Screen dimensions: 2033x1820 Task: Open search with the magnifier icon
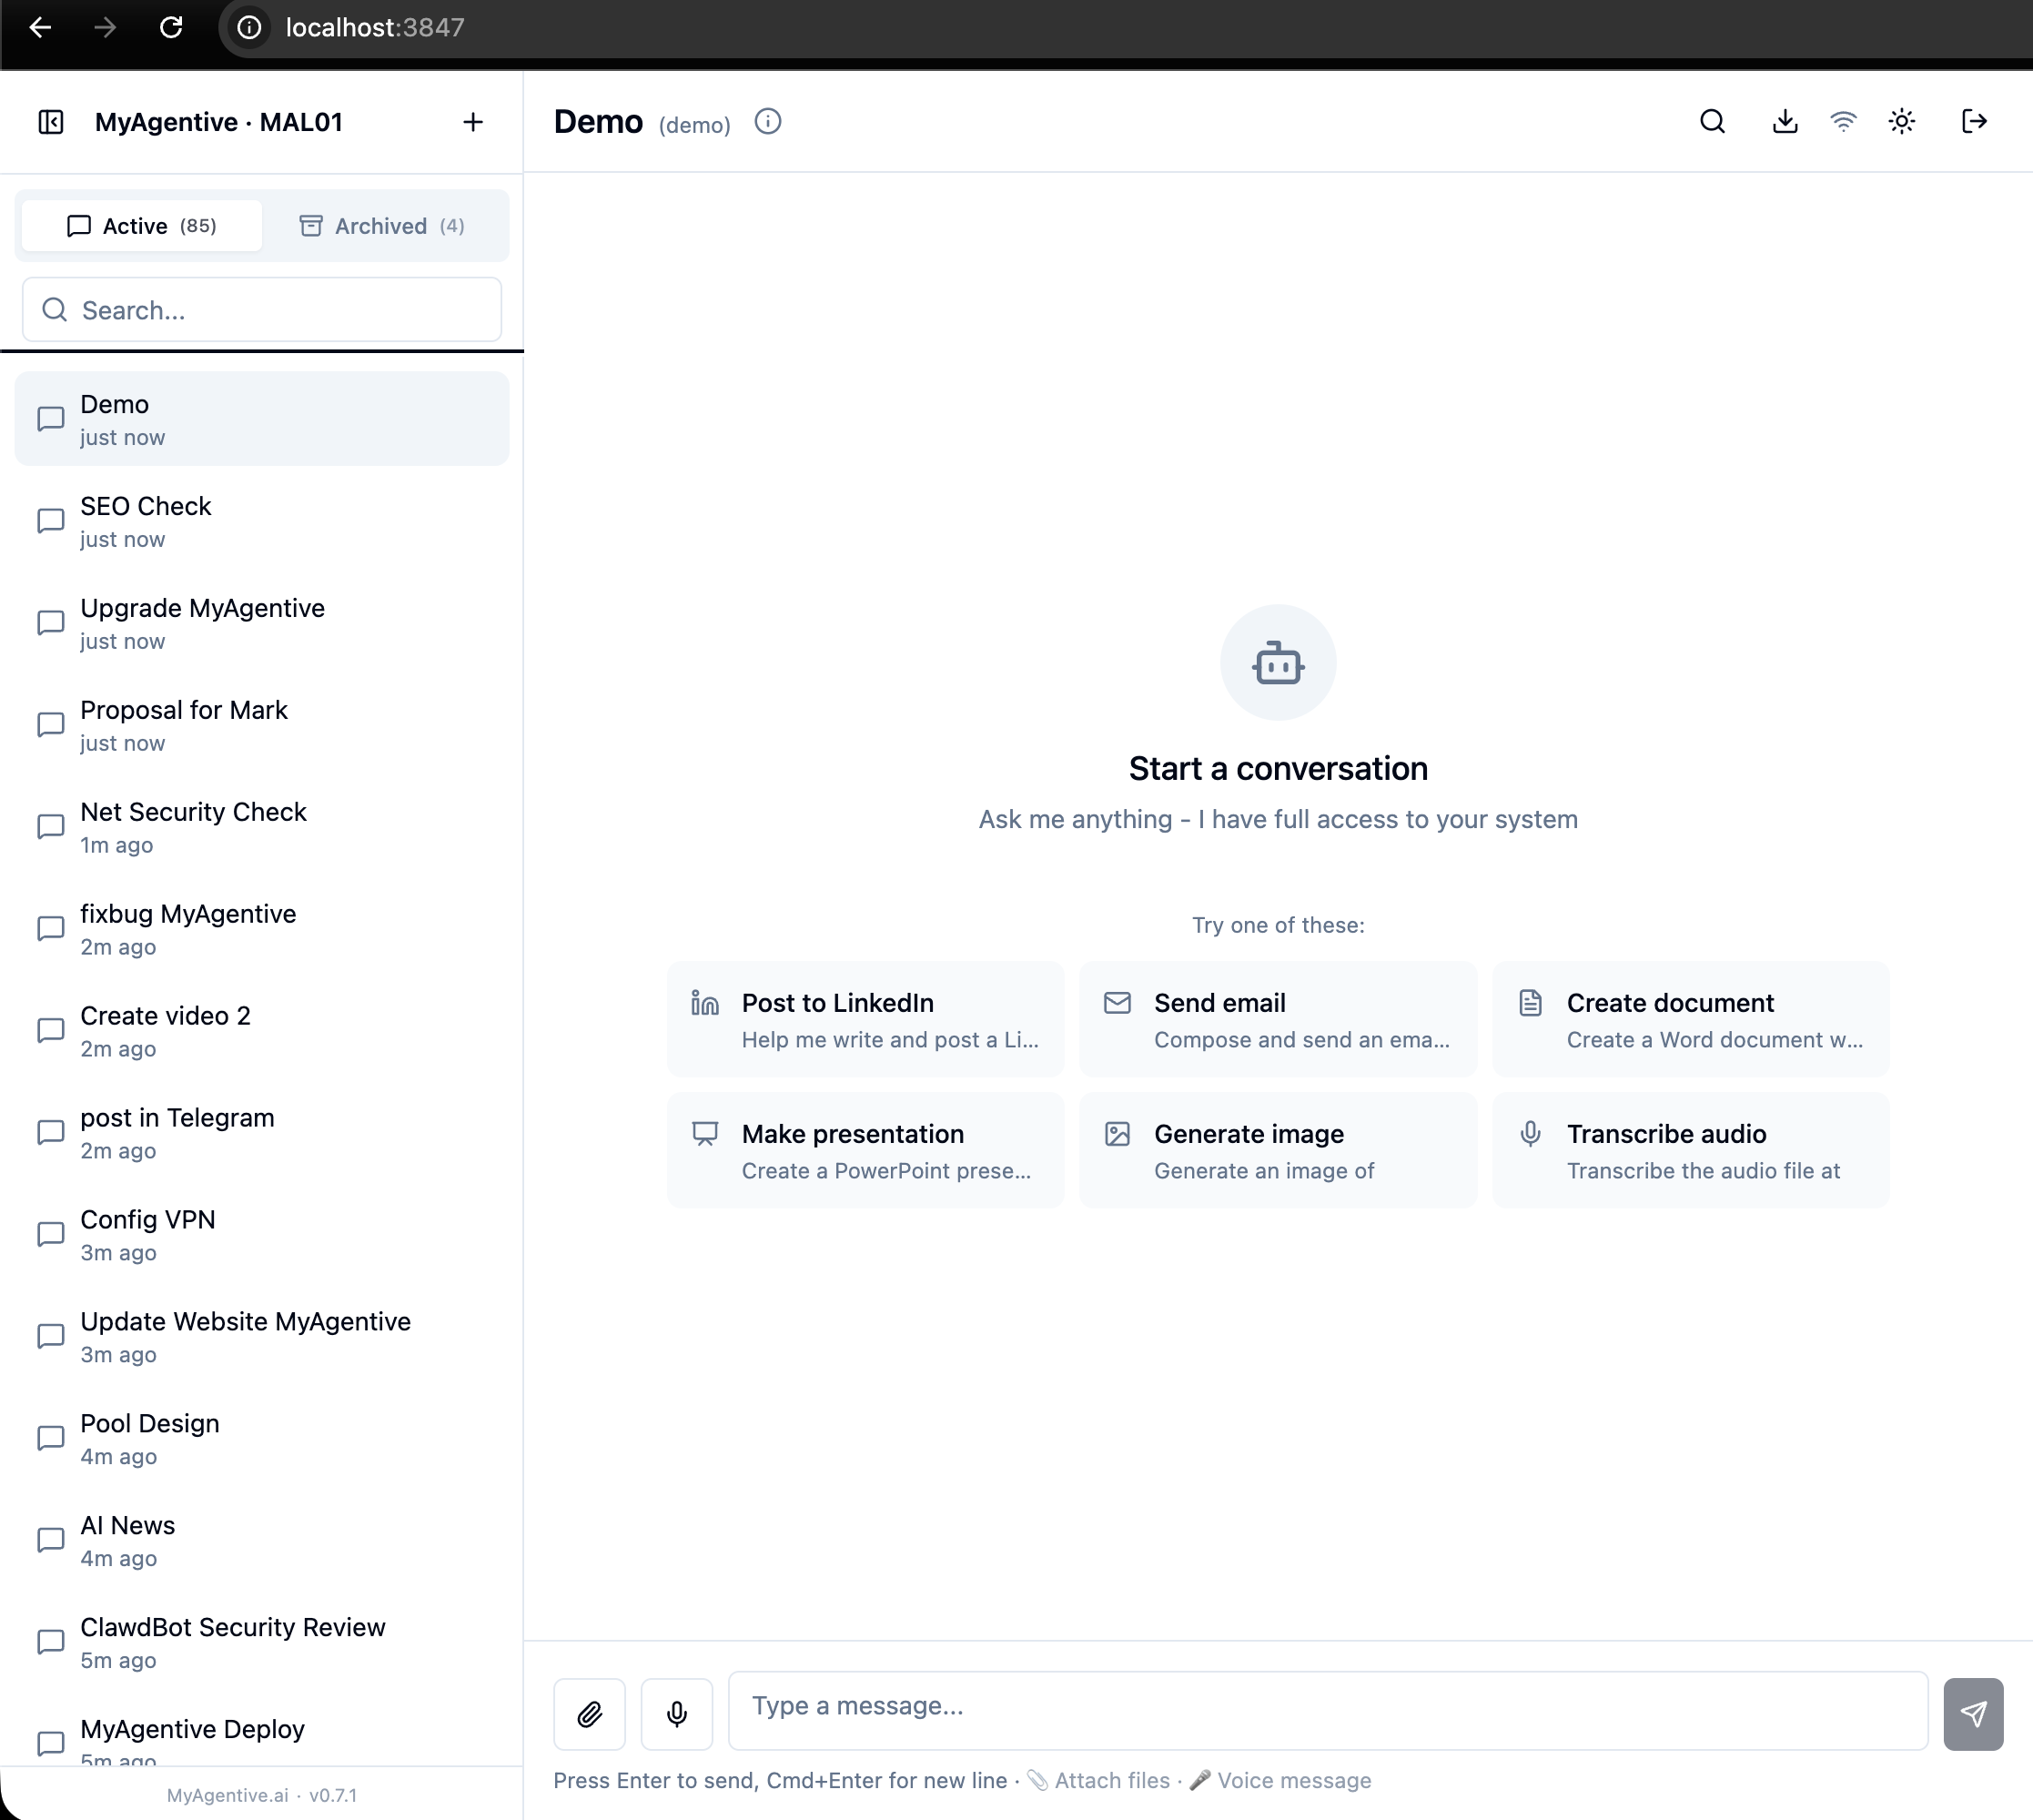click(1711, 121)
